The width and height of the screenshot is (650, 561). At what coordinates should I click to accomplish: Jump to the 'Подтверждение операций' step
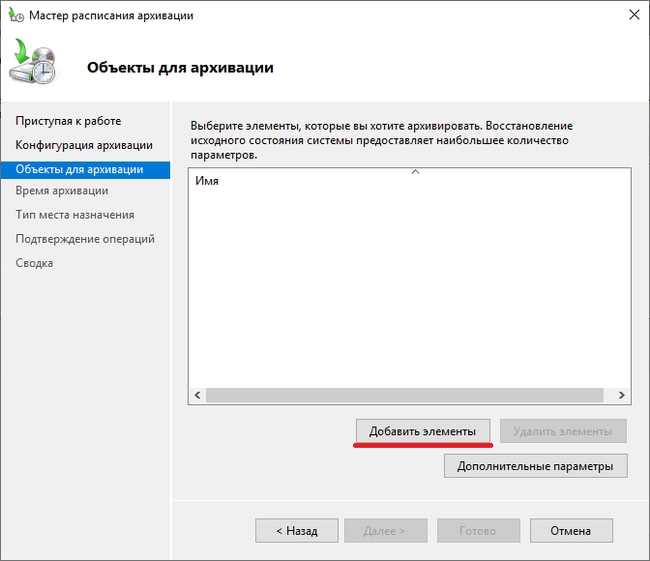85,239
